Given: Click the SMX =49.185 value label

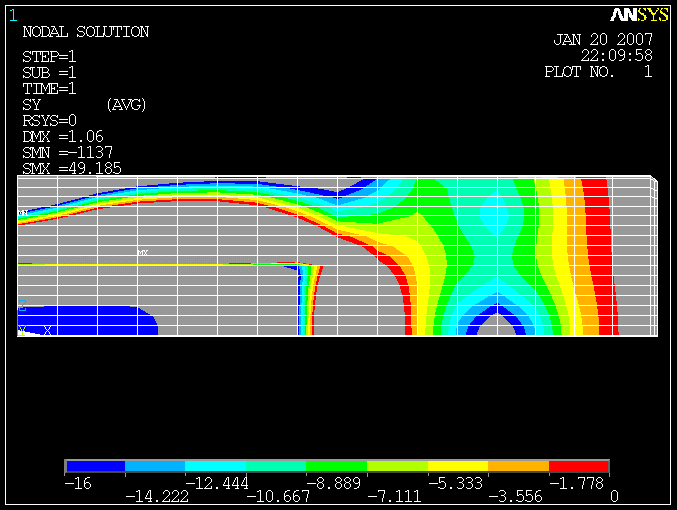Looking at the screenshot, I should [x=72, y=169].
